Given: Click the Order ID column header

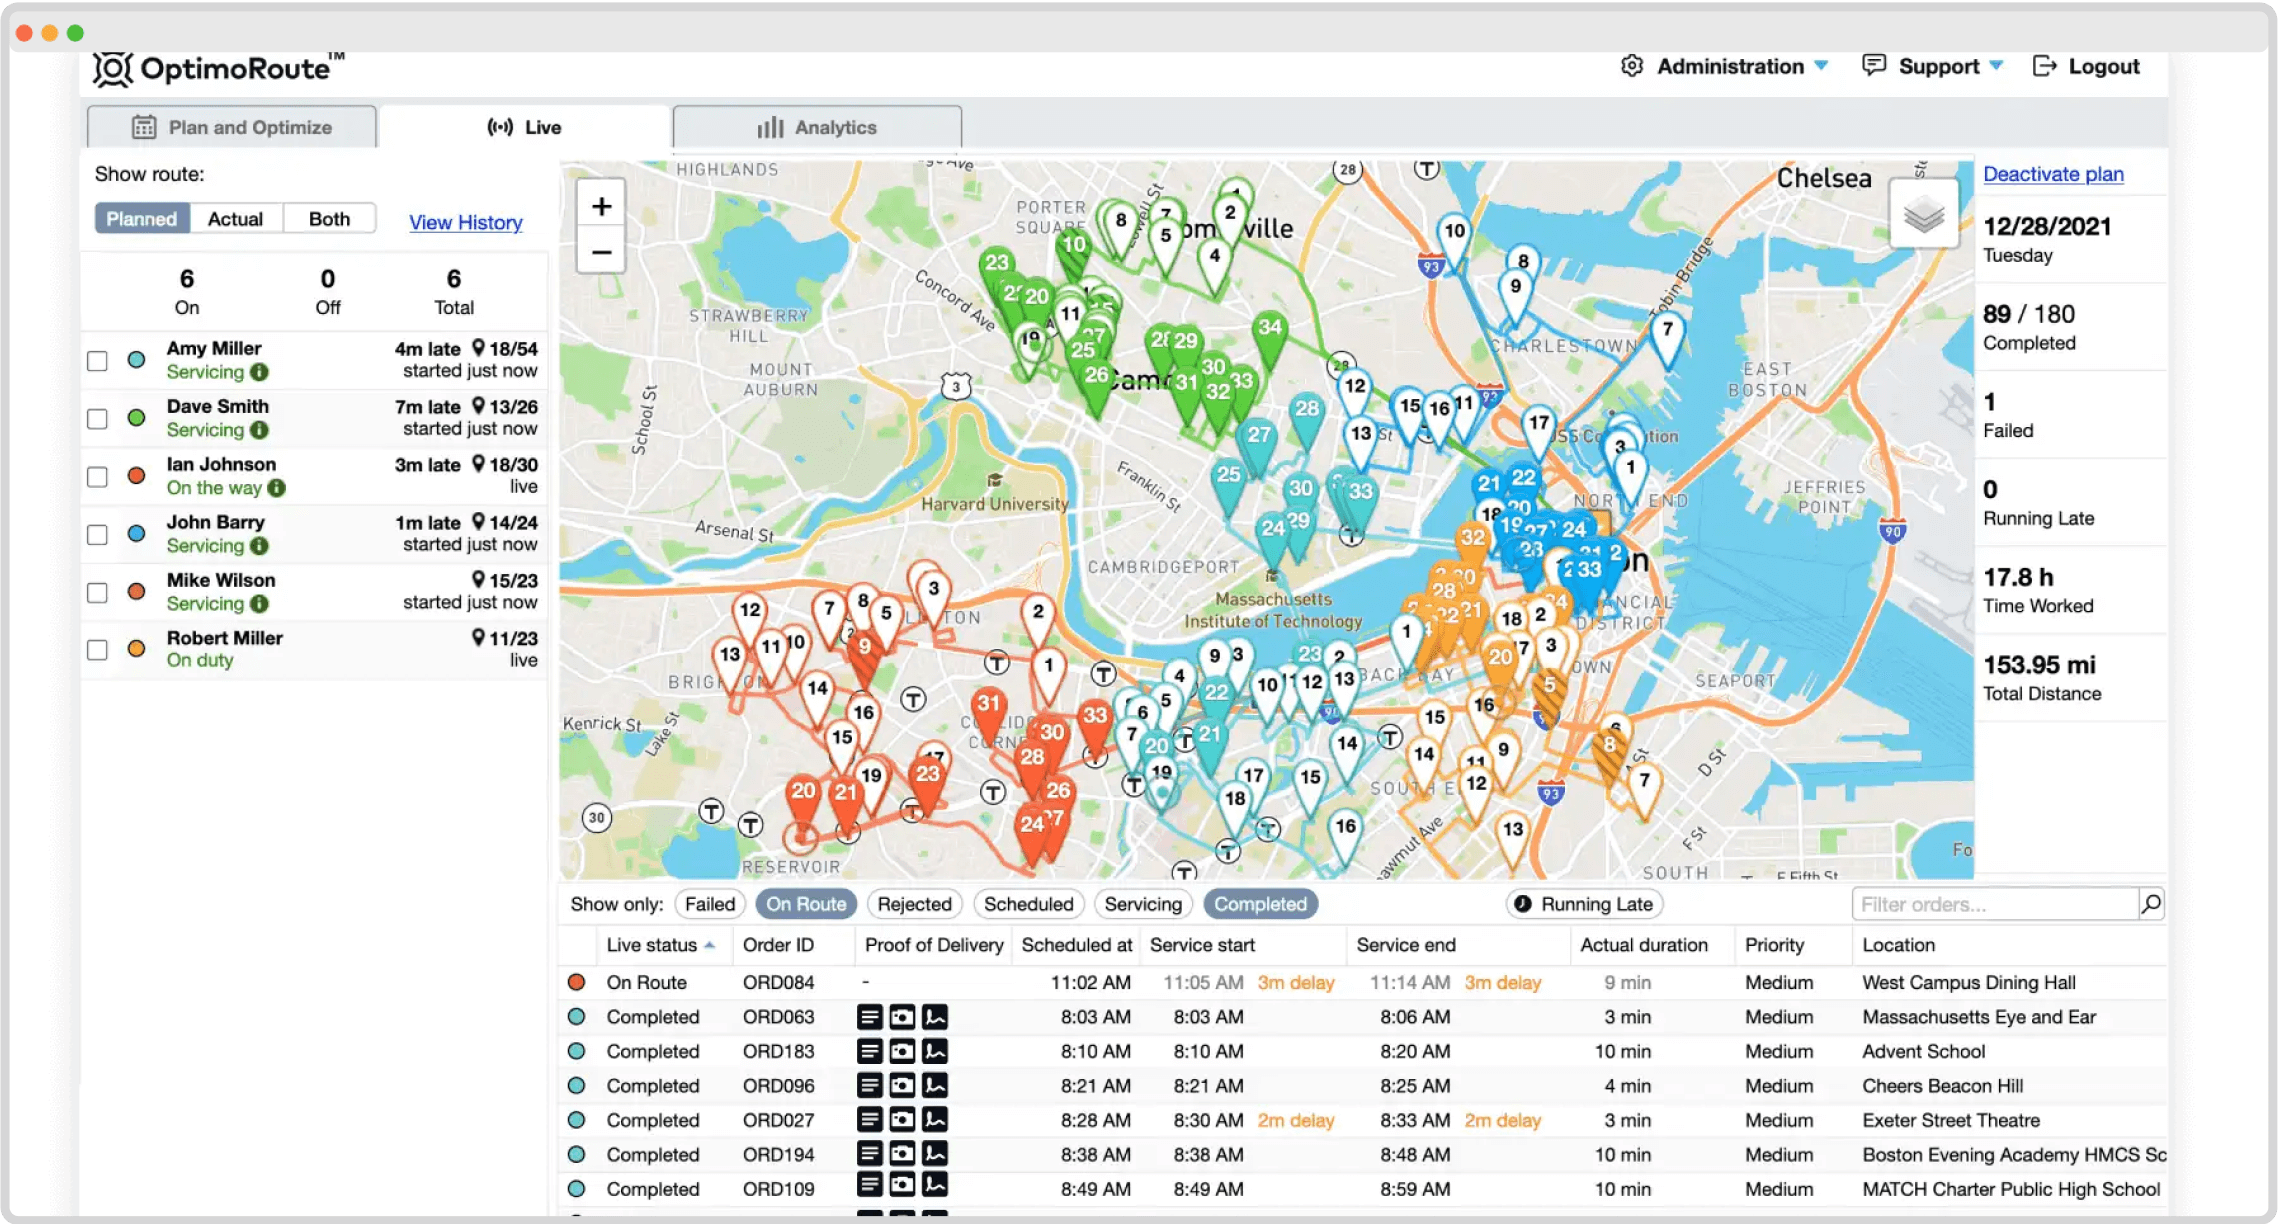Looking at the screenshot, I should pyautogui.click(x=778, y=945).
